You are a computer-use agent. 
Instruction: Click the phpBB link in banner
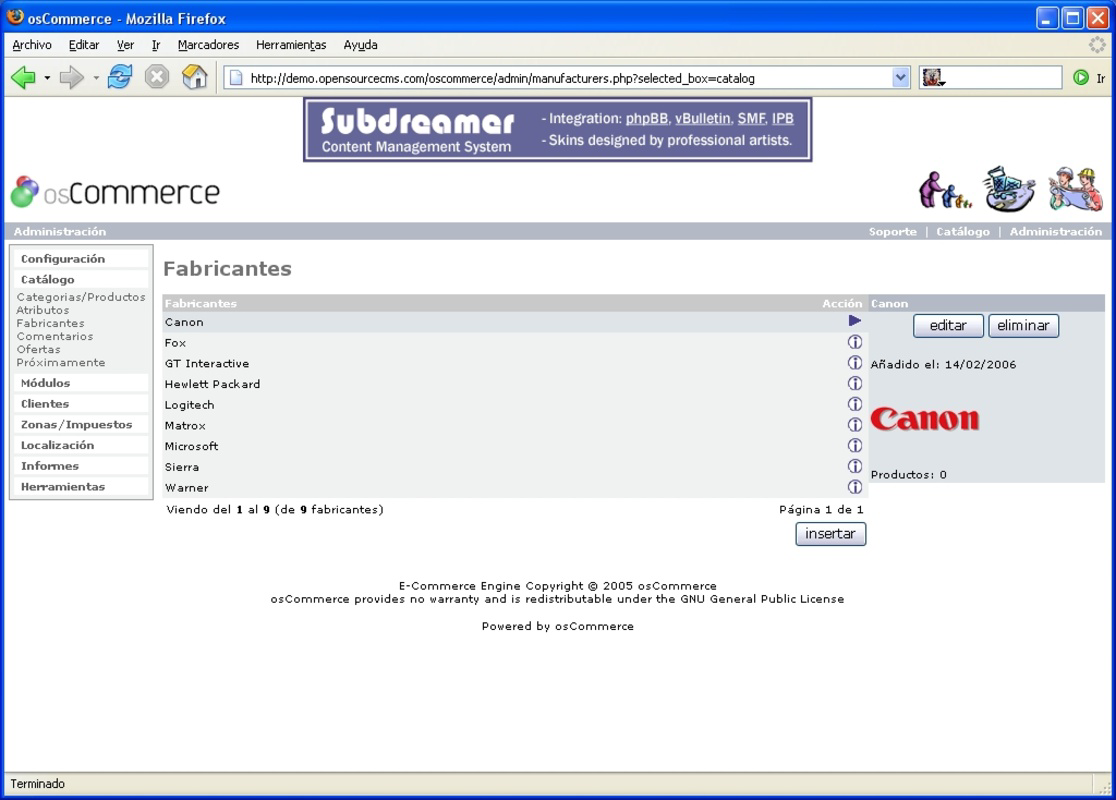coord(647,119)
